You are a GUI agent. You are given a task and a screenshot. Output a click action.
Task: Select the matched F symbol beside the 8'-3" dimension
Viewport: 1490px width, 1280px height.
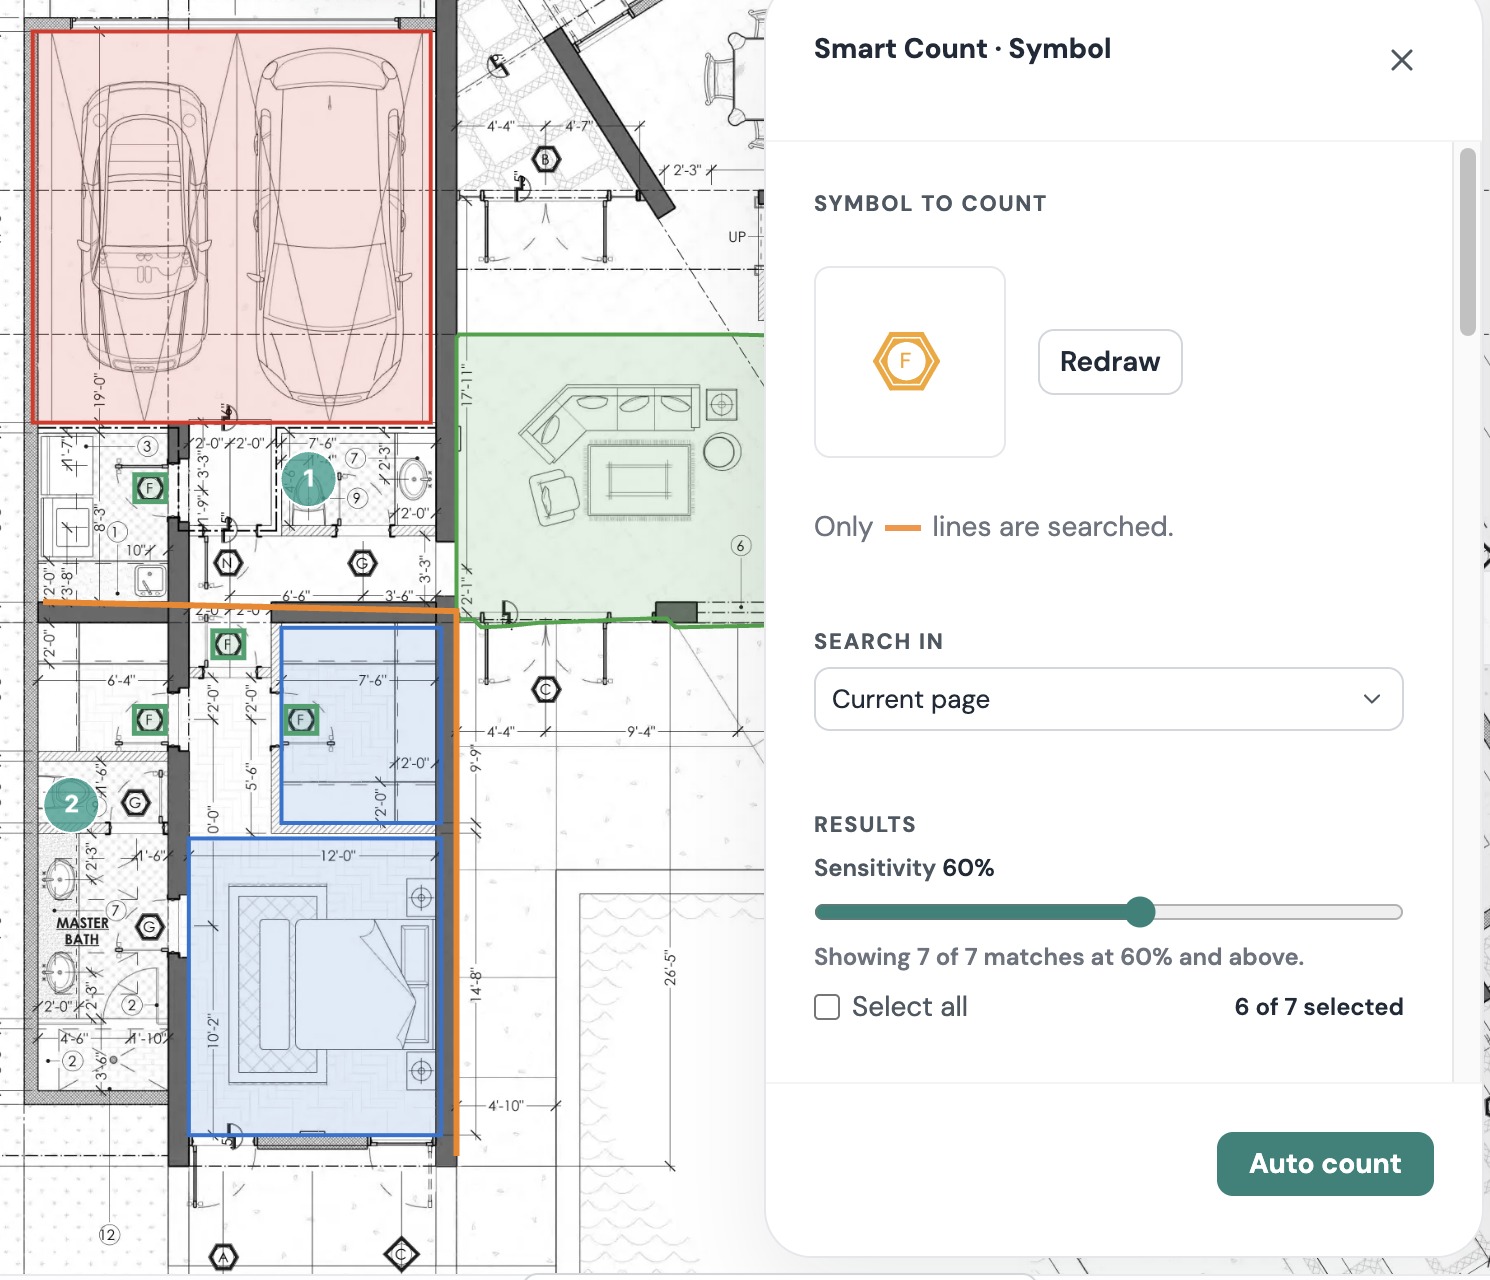[150, 488]
